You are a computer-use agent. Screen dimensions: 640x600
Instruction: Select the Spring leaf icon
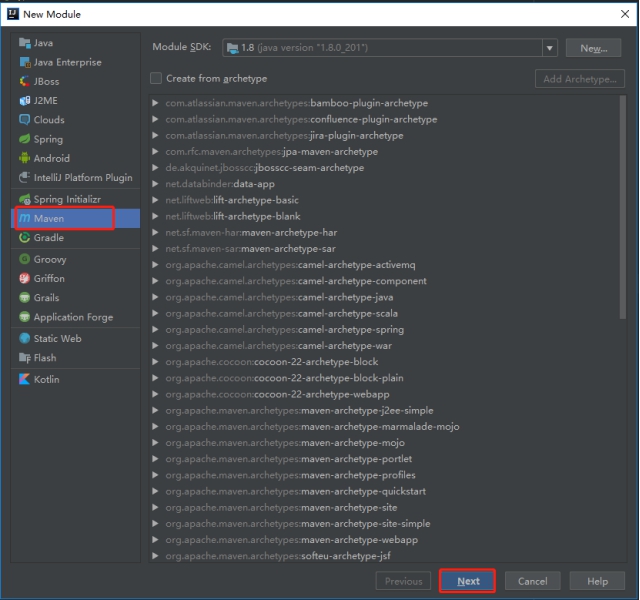point(24,139)
